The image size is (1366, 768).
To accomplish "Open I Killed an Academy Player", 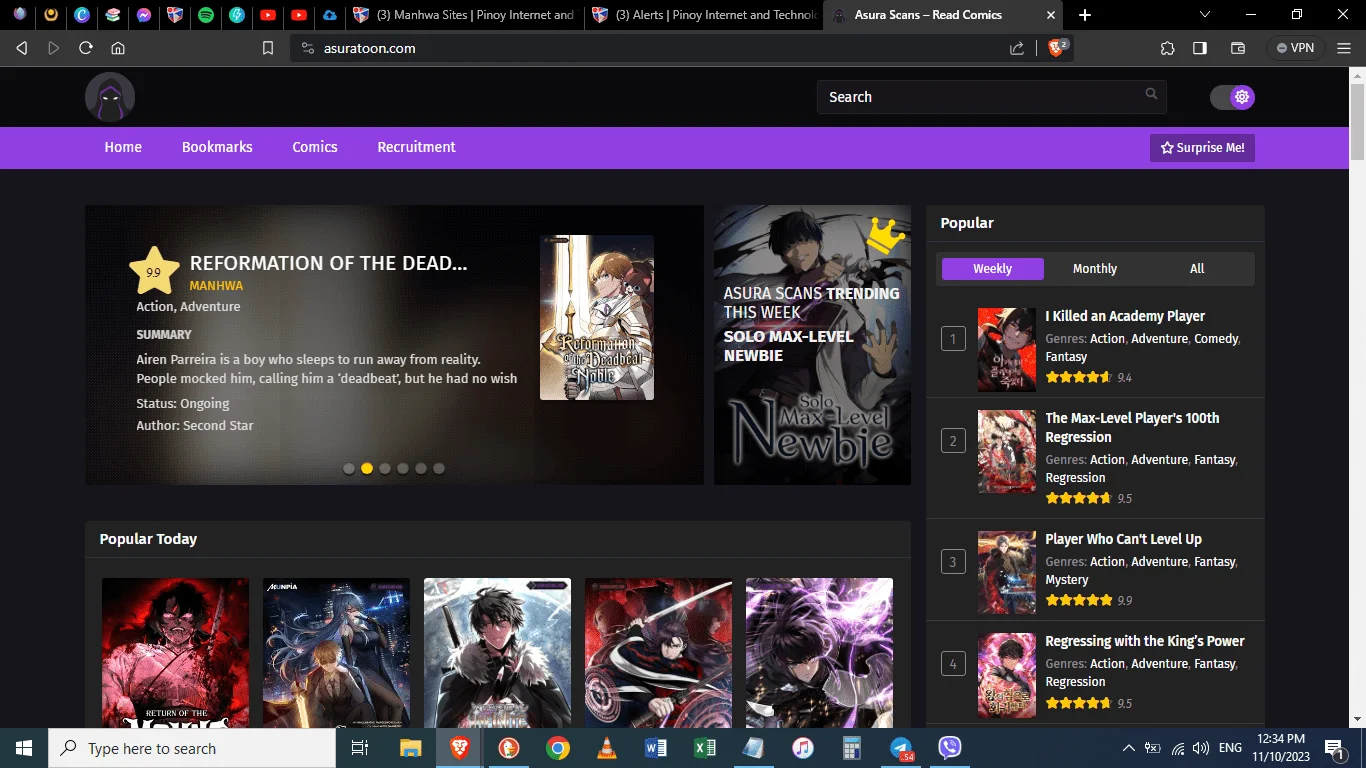I will tap(1125, 316).
